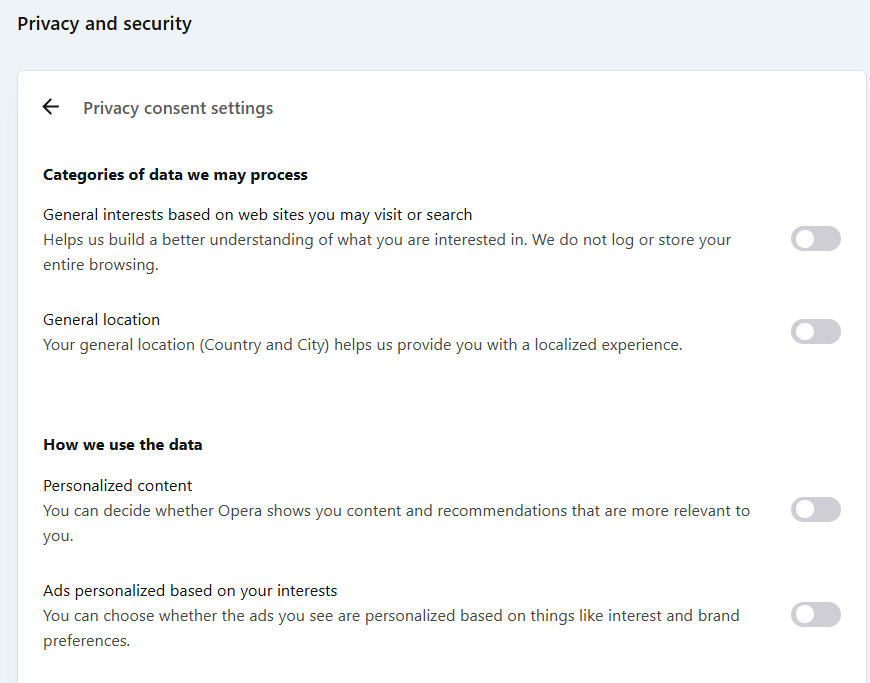Turn on the General location switch

pyautogui.click(x=816, y=332)
